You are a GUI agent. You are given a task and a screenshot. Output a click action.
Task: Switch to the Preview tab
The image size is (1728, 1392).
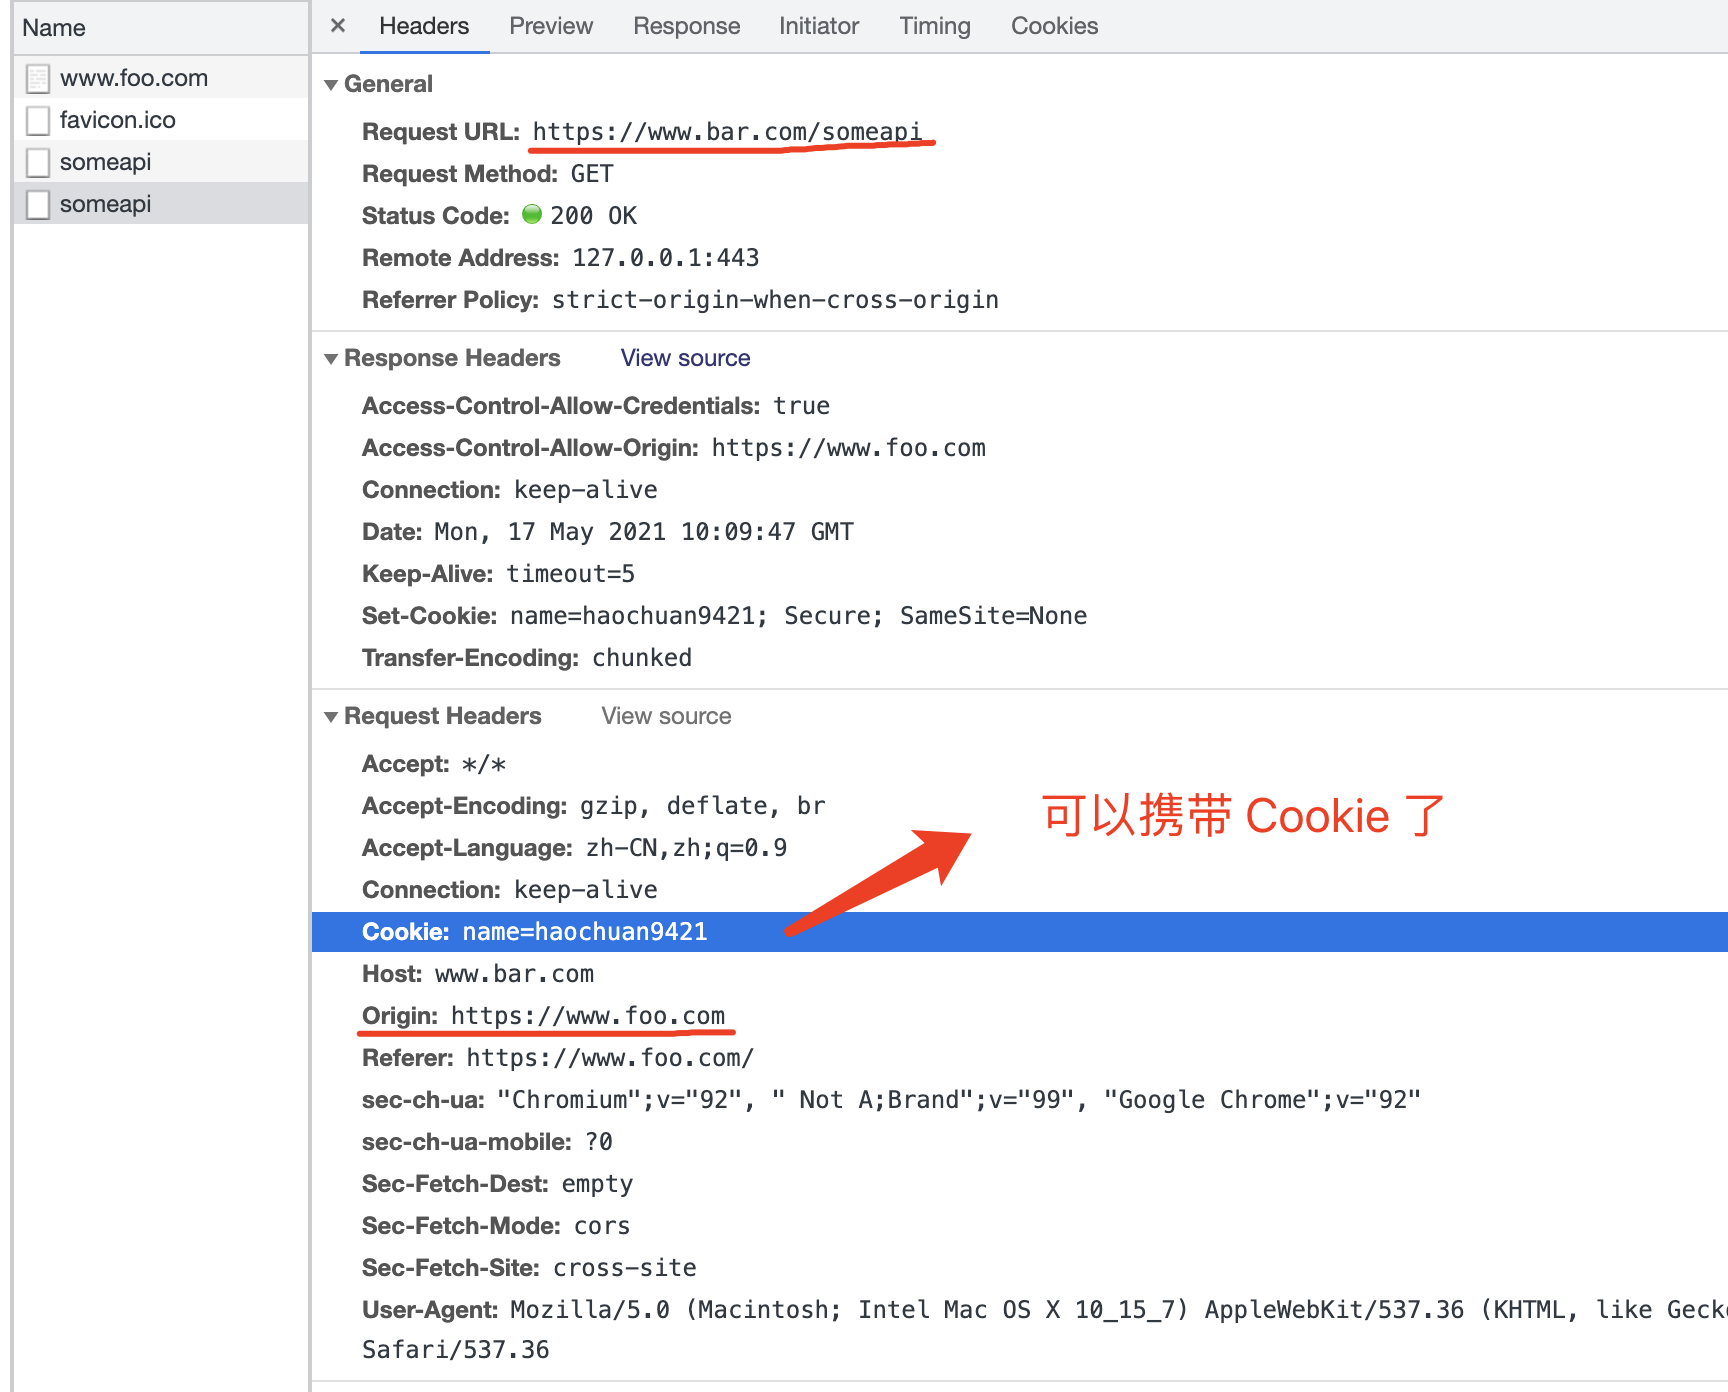click(551, 26)
